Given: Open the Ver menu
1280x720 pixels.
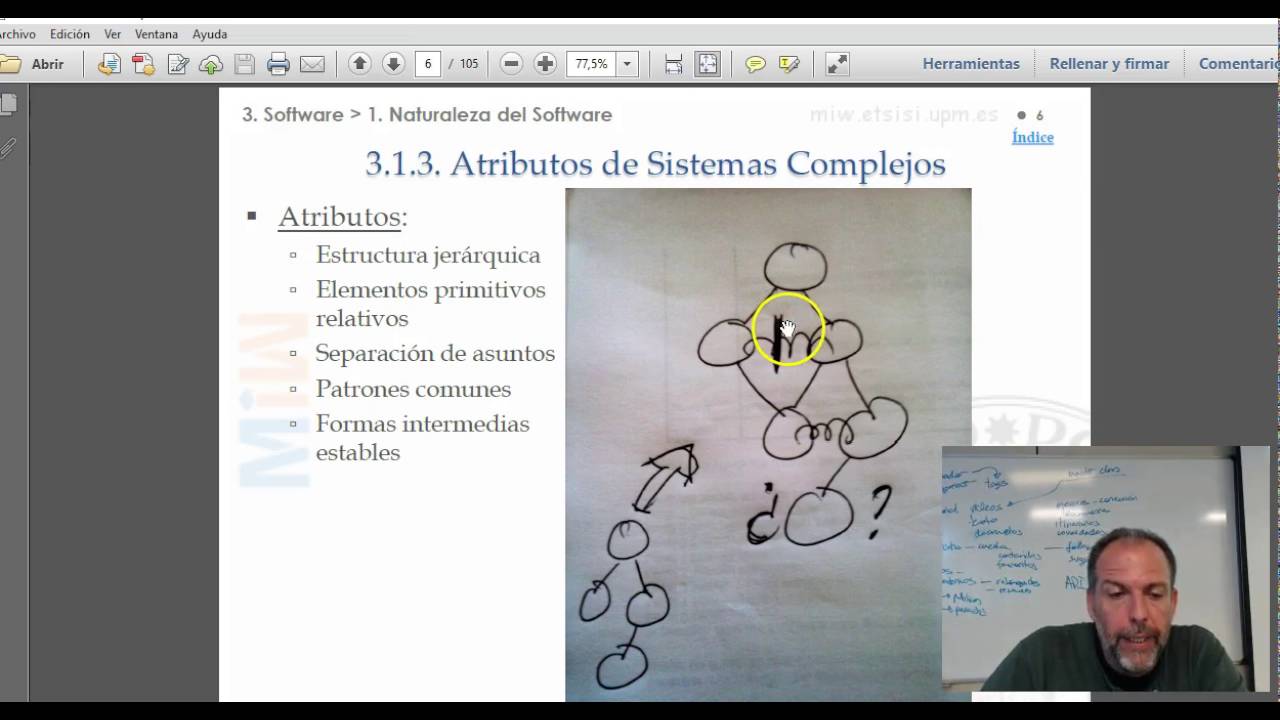Looking at the screenshot, I should 113,34.
